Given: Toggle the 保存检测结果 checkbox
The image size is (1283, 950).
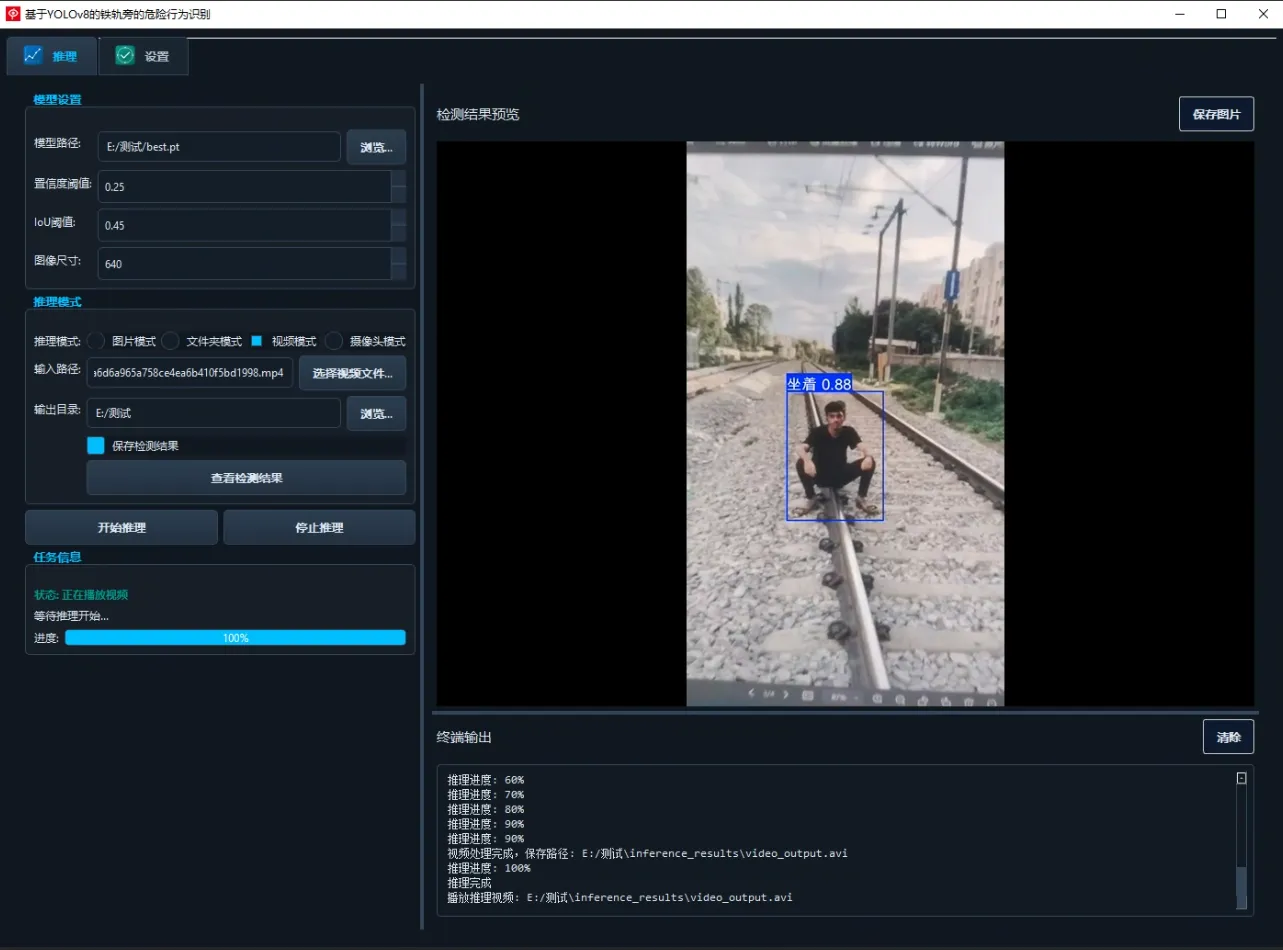Looking at the screenshot, I should point(96,446).
